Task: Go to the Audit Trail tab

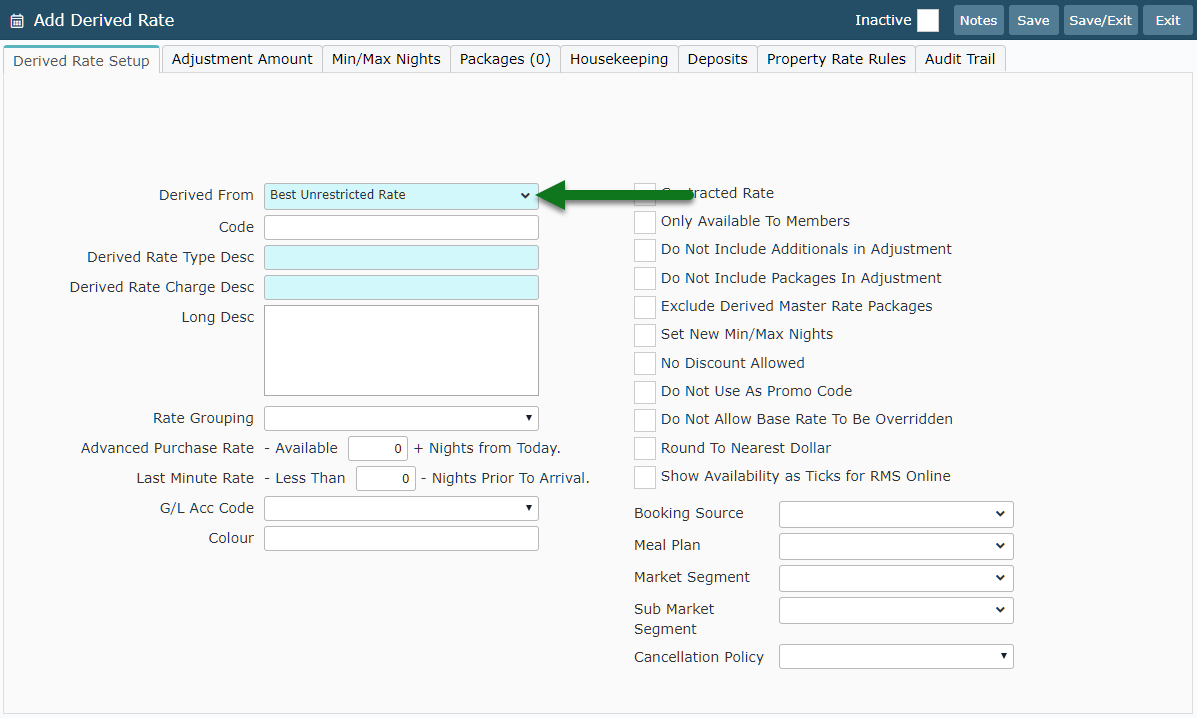Action: 960,59
